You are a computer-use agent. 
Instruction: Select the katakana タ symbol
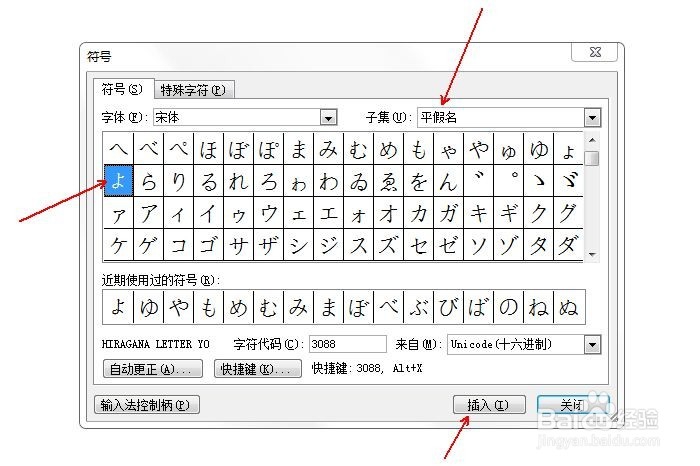click(x=538, y=245)
